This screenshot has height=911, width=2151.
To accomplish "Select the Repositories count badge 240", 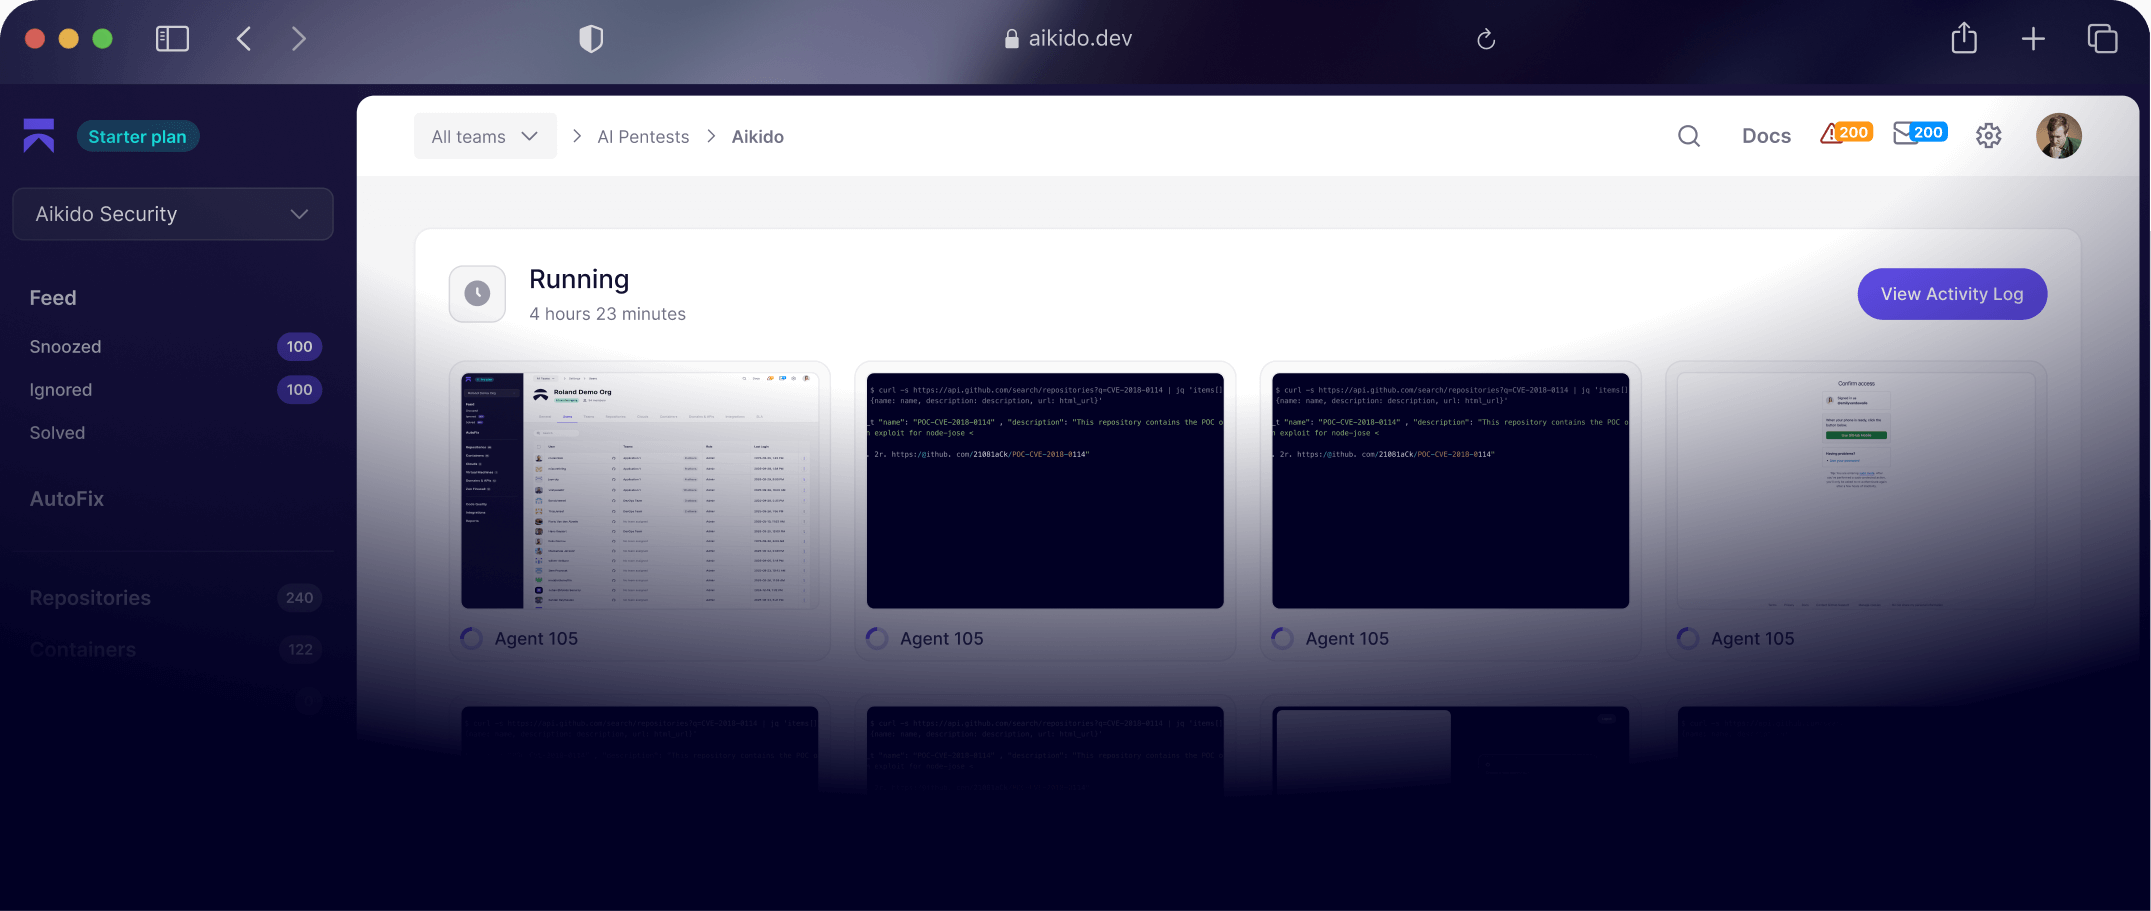I will [299, 598].
